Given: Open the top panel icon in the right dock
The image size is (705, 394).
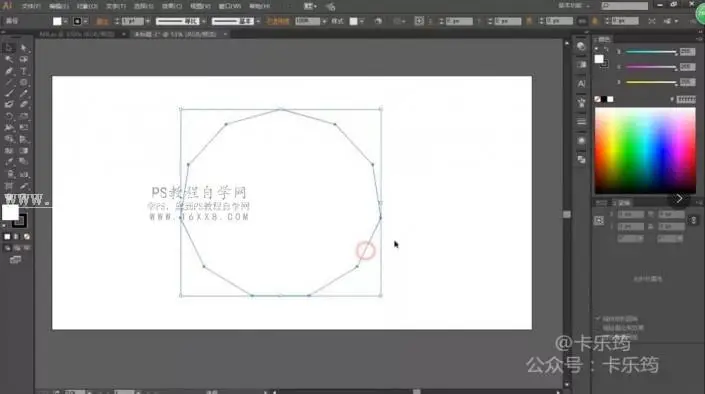Looking at the screenshot, I should point(581,46).
